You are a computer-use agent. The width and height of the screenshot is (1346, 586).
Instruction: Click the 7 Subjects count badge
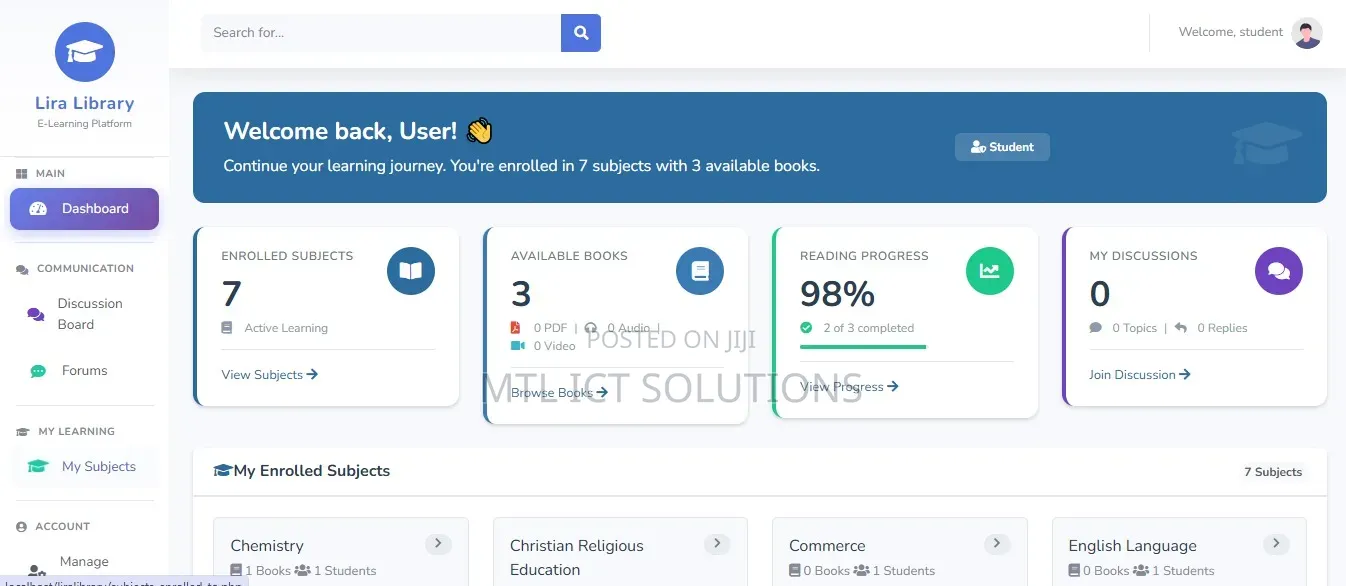pyautogui.click(x=1273, y=472)
